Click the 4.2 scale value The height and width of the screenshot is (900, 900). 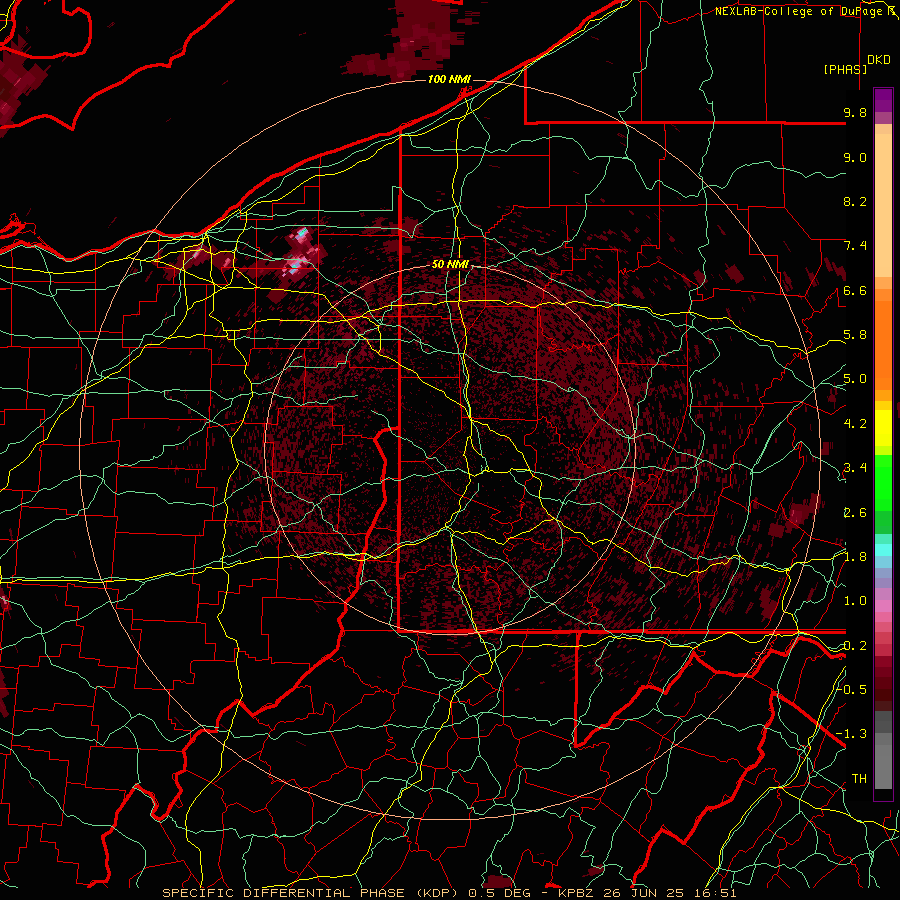click(855, 424)
